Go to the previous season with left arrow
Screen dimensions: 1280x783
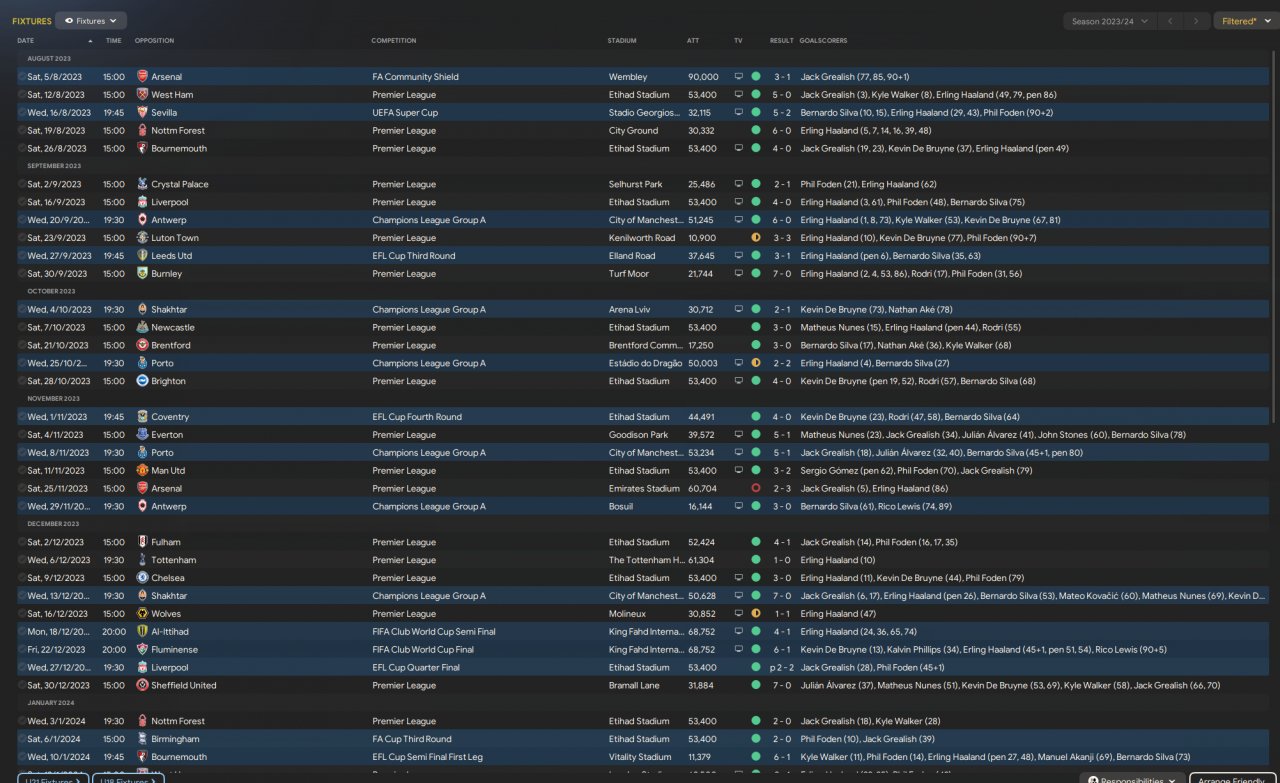click(1172, 21)
